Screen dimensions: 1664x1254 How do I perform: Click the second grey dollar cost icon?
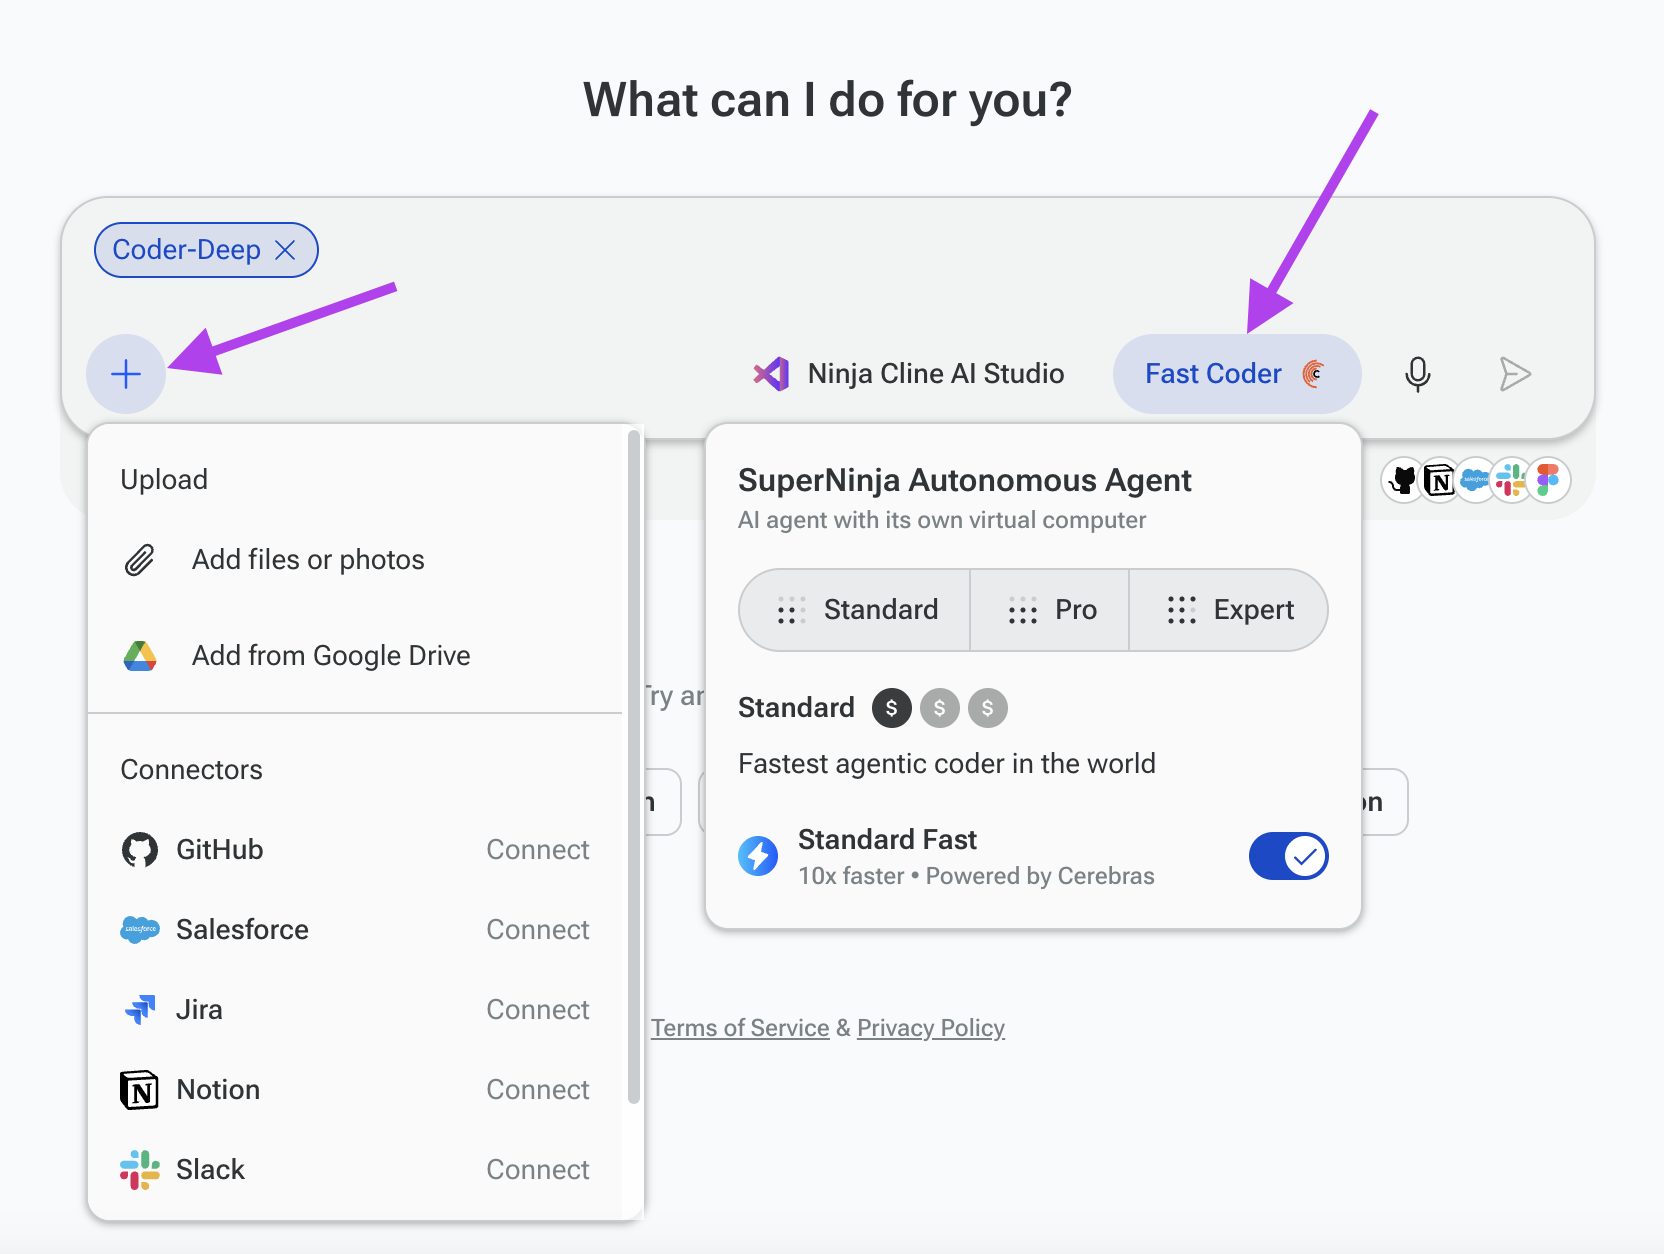(x=940, y=708)
